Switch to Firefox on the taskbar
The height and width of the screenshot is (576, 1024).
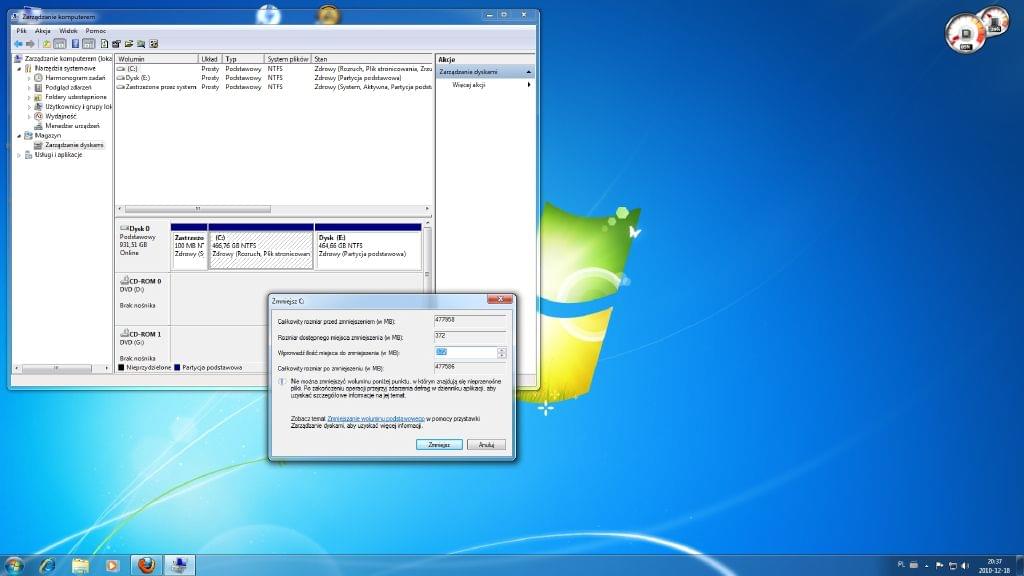tap(146, 565)
